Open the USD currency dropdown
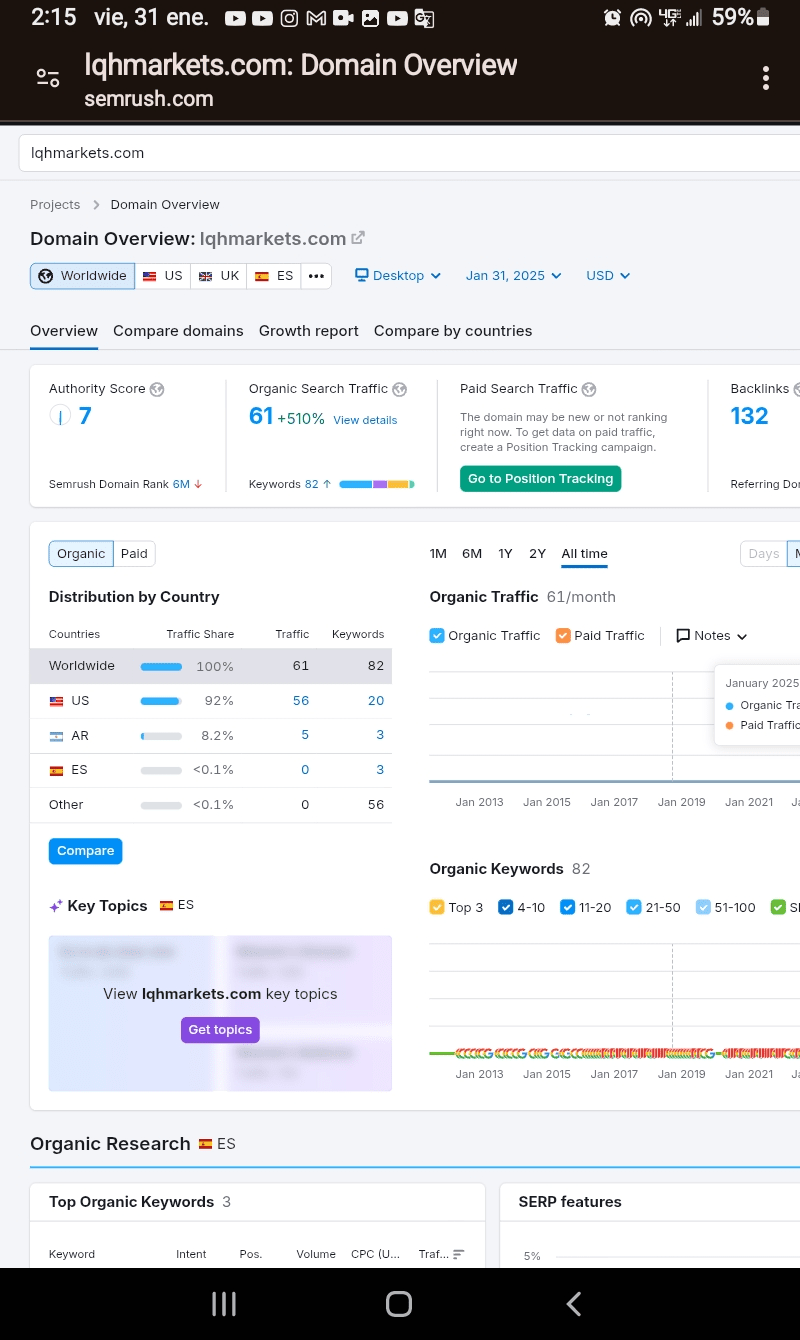This screenshot has width=800, height=1340. click(x=608, y=276)
